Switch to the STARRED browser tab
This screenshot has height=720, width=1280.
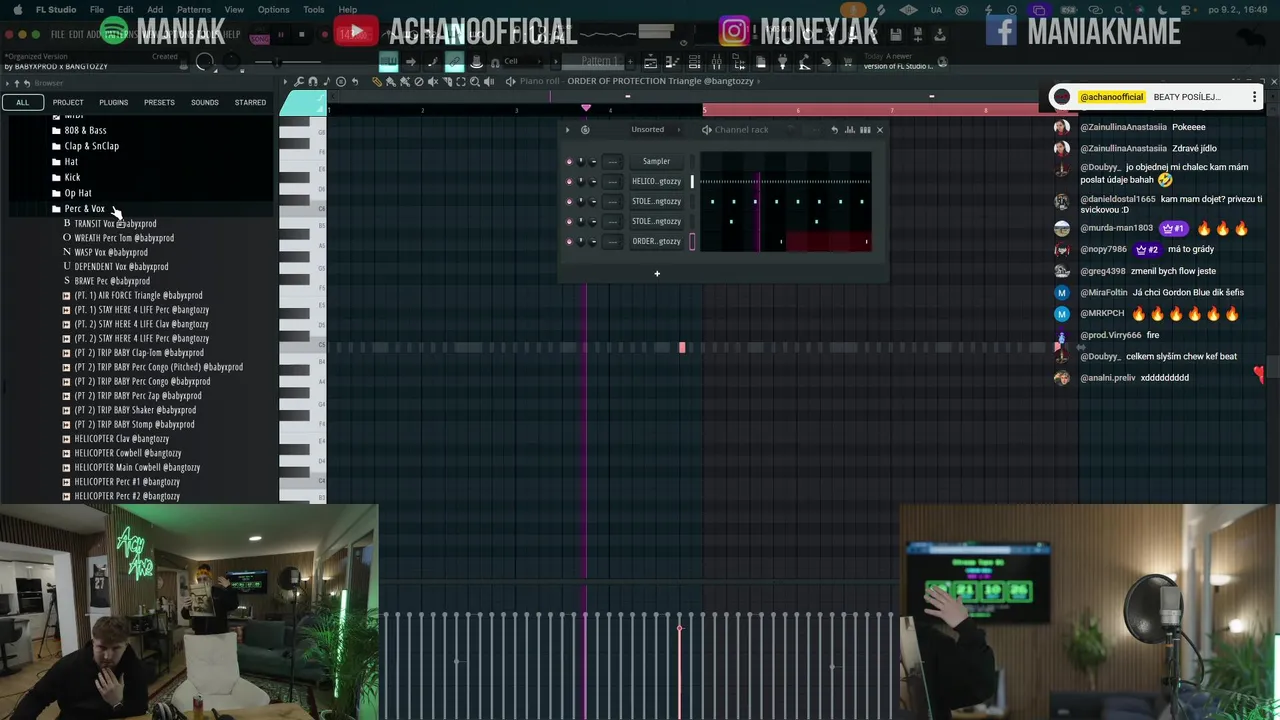(250, 102)
